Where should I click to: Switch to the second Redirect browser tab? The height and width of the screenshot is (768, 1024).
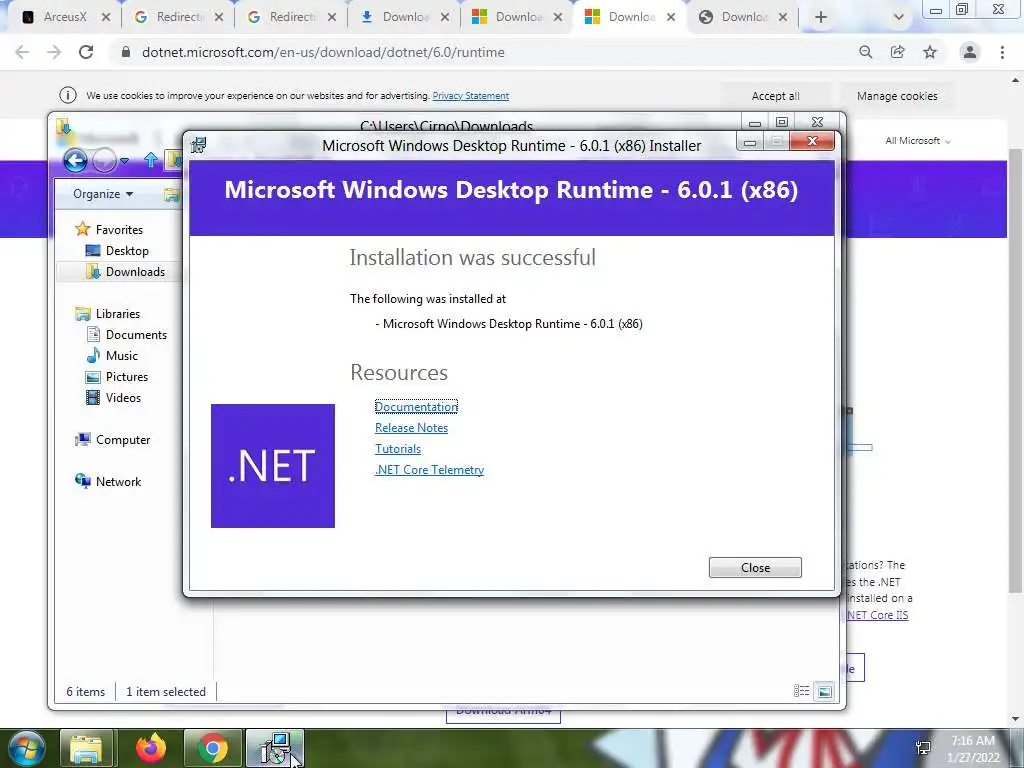[291, 17]
